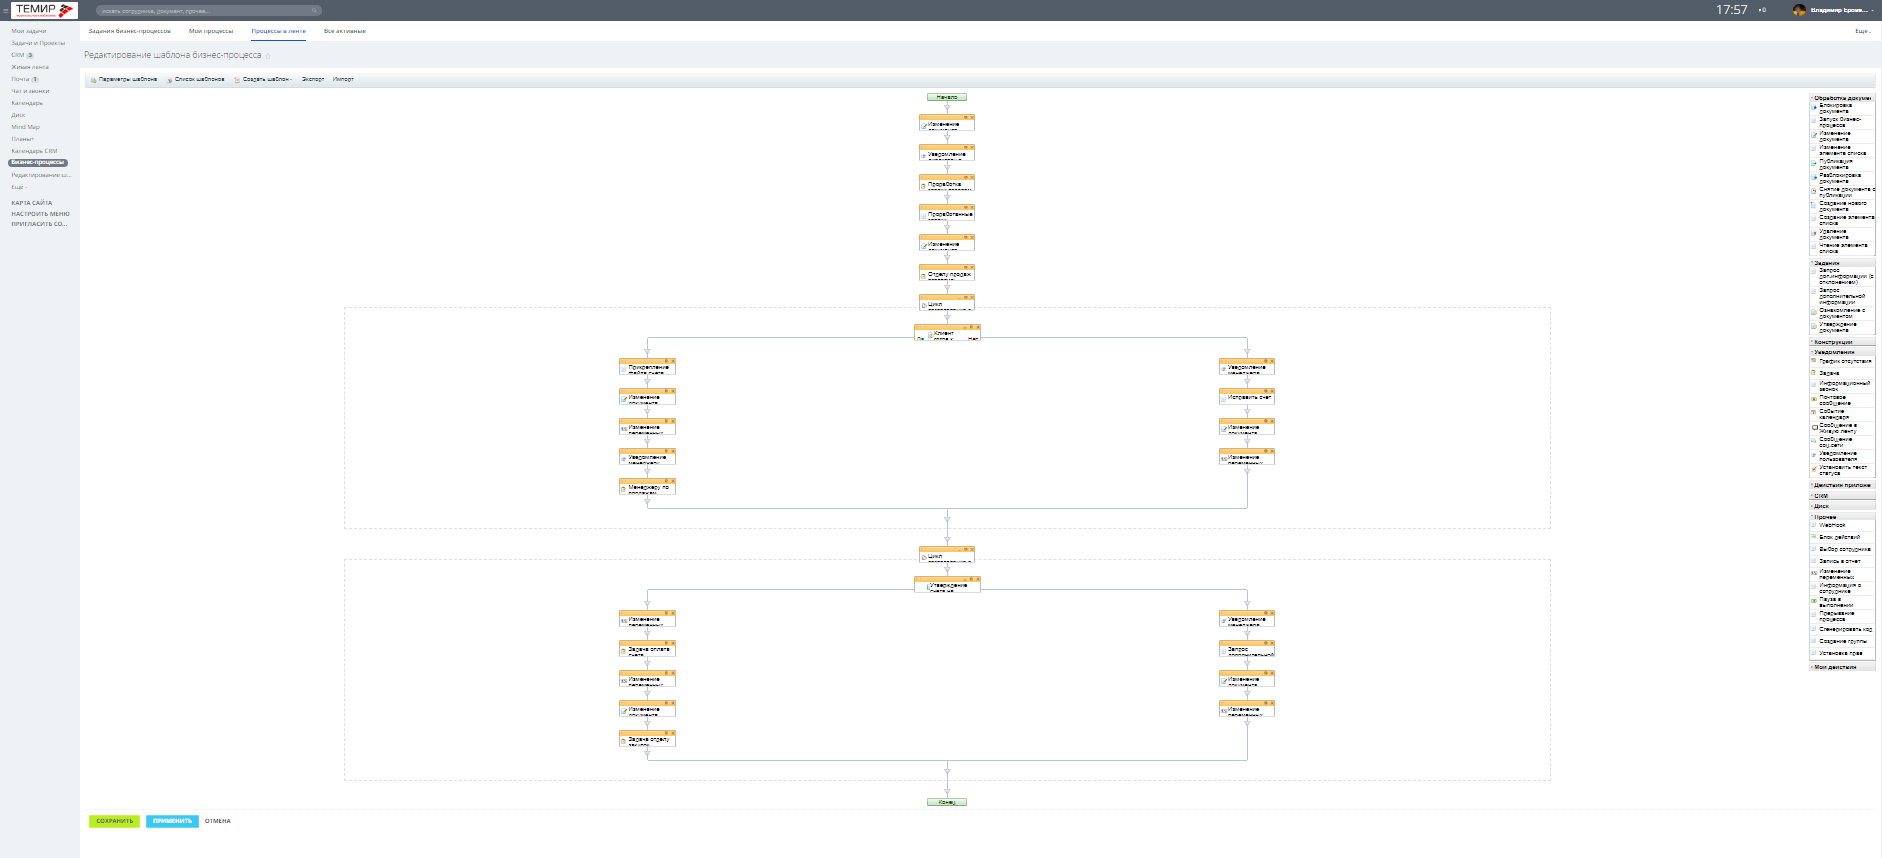Select Запуск бизнес-процесса activity in the panel
Screen dimensions: 1882x858
click(x=1841, y=122)
